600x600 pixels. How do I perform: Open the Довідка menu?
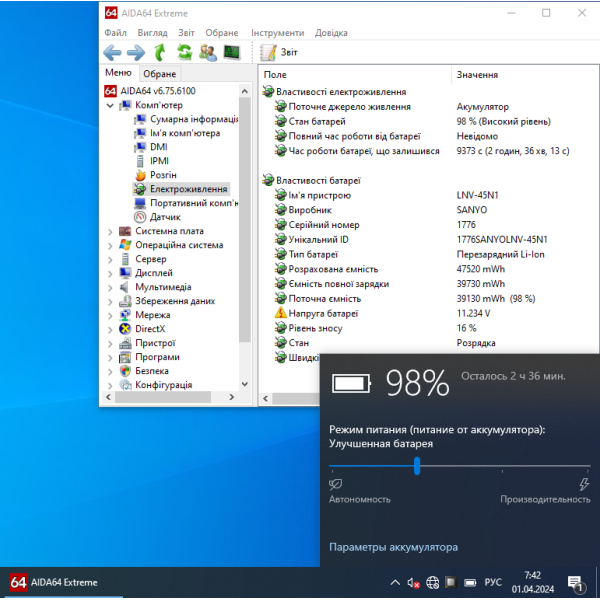coord(331,33)
